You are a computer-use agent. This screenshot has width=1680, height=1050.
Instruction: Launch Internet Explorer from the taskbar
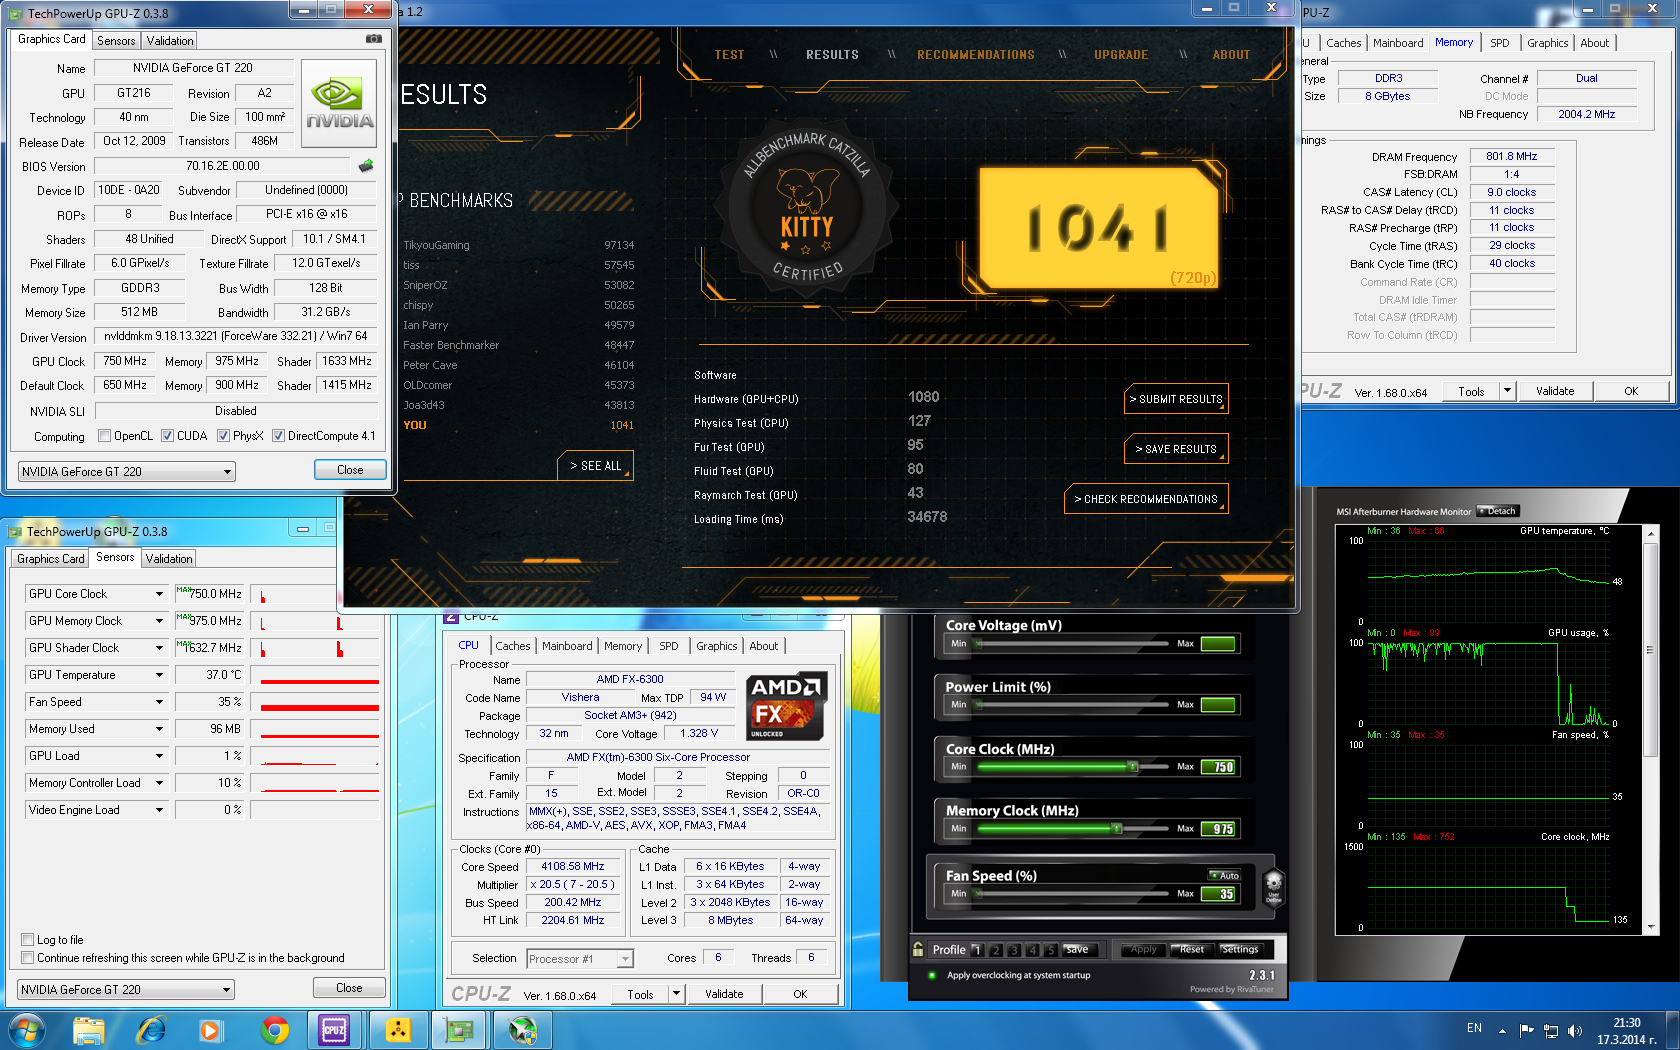tap(151, 1030)
